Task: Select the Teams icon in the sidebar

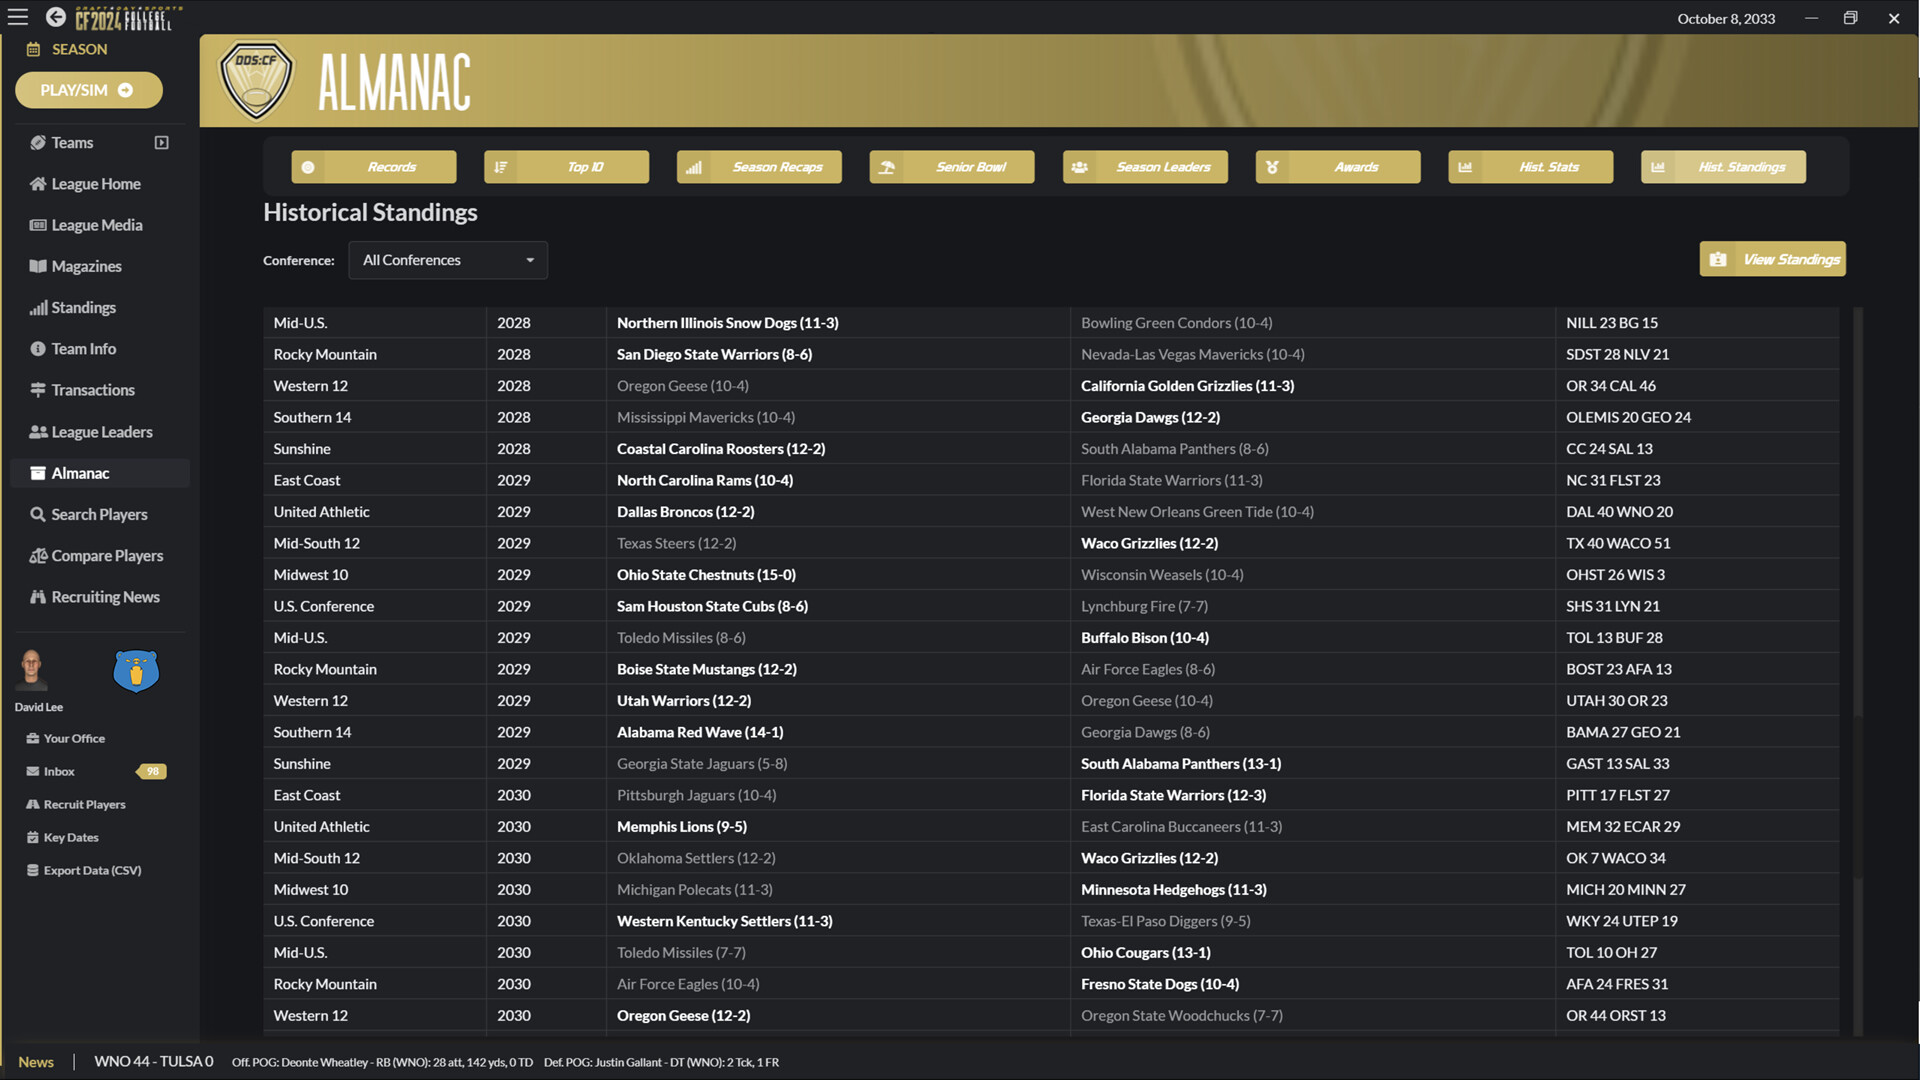Action: (x=38, y=142)
